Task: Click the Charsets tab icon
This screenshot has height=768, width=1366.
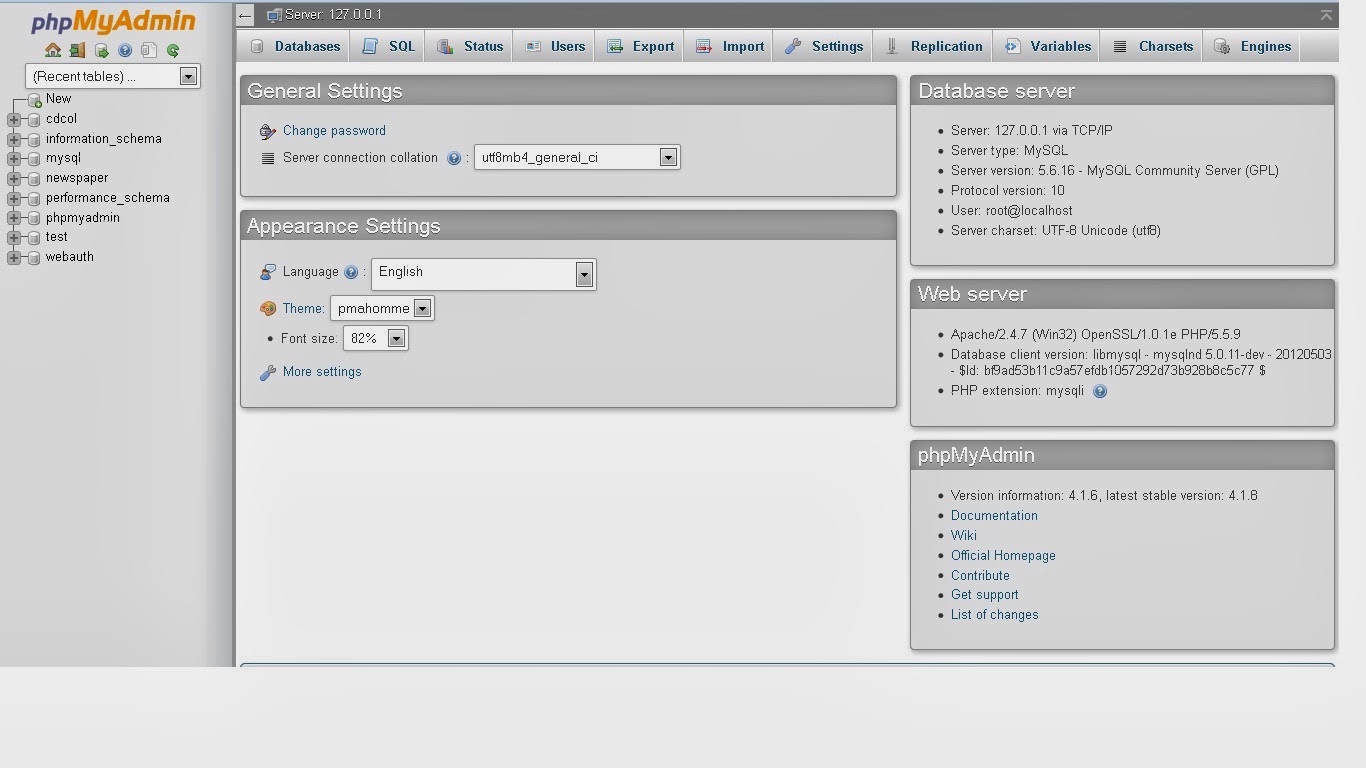Action: coord(1120,46)
